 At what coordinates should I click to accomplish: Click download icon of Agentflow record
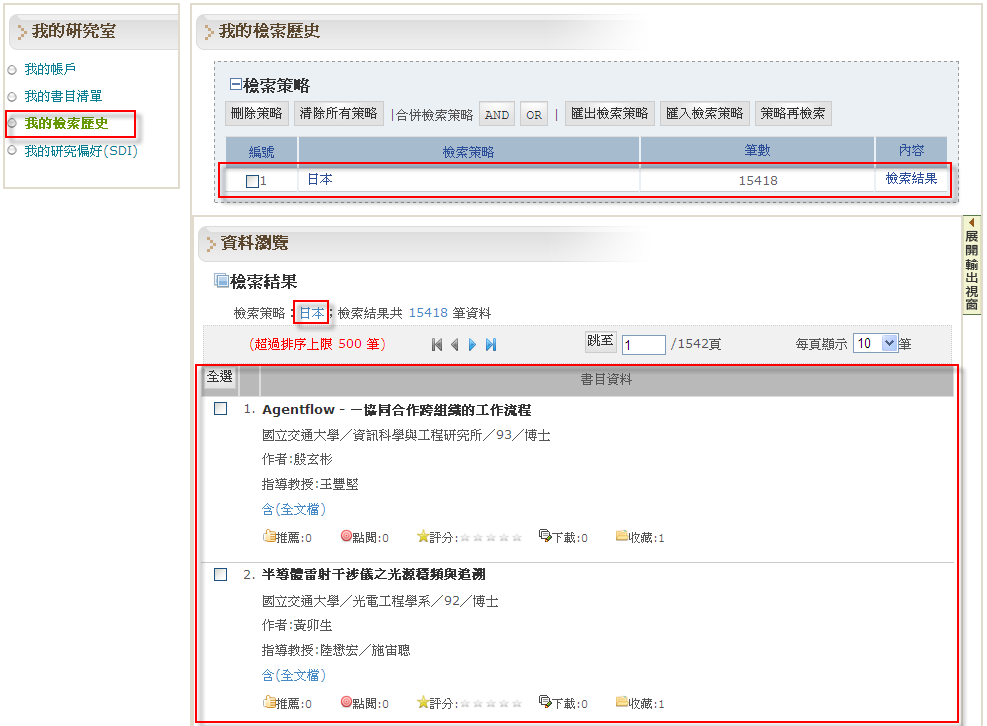pyautogui.click(x=545, y=537)
